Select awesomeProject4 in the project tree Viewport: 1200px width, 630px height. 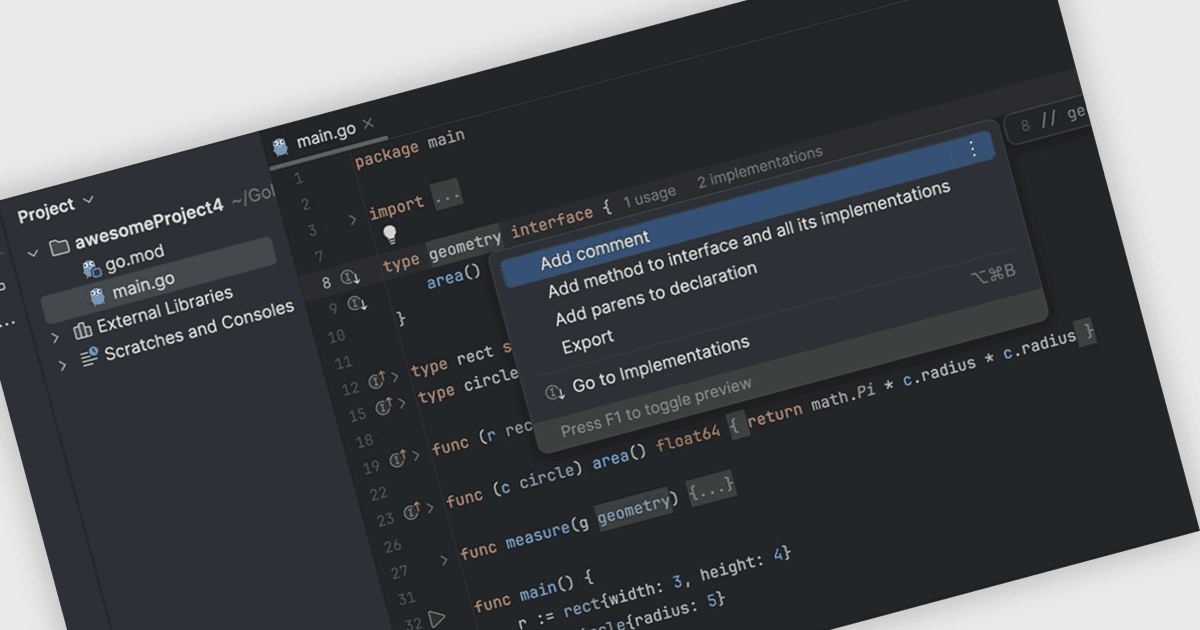tap(151, 224)
